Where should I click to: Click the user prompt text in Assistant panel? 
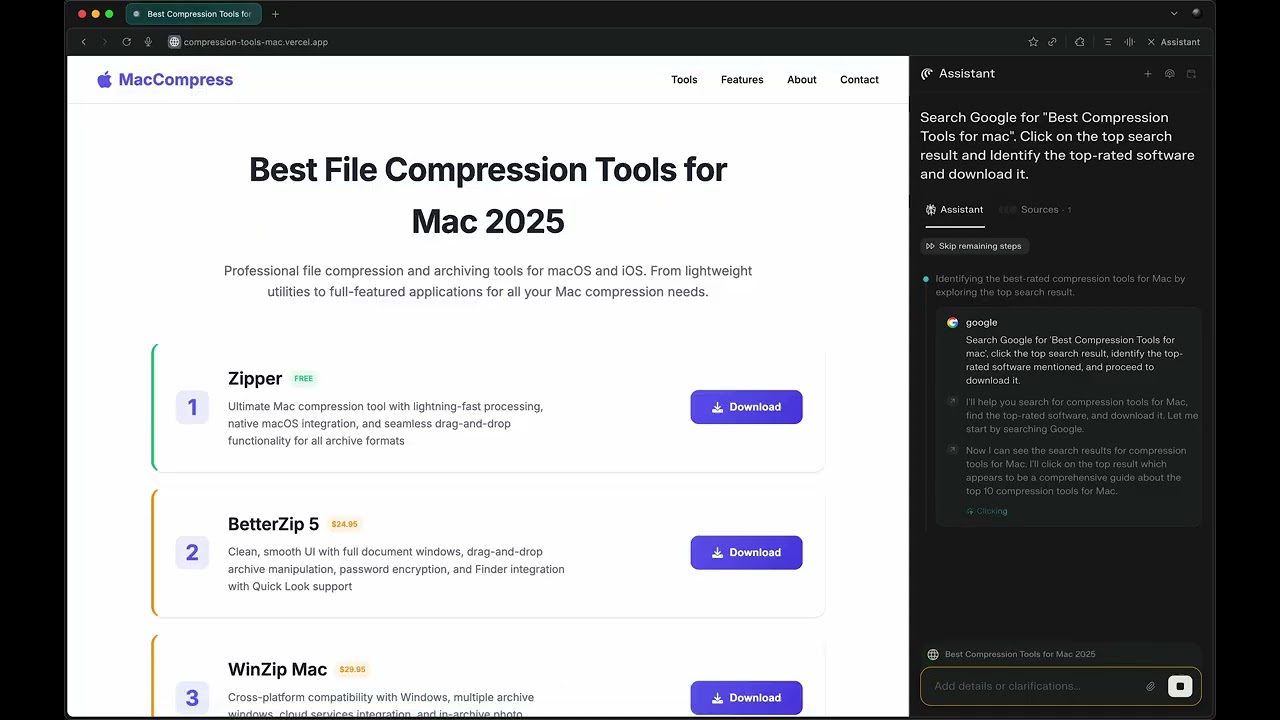pyautogui.click(x=1057, y=146)
